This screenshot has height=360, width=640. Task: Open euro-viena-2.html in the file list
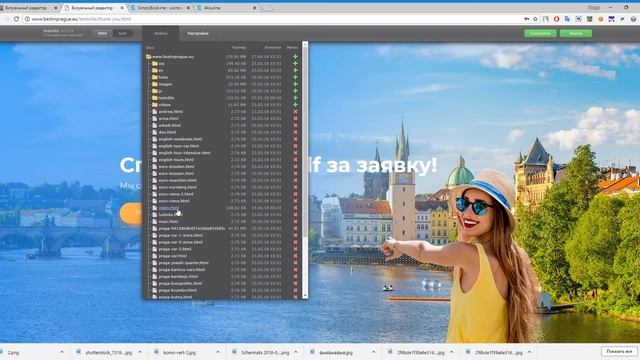[x=176, y=194]
